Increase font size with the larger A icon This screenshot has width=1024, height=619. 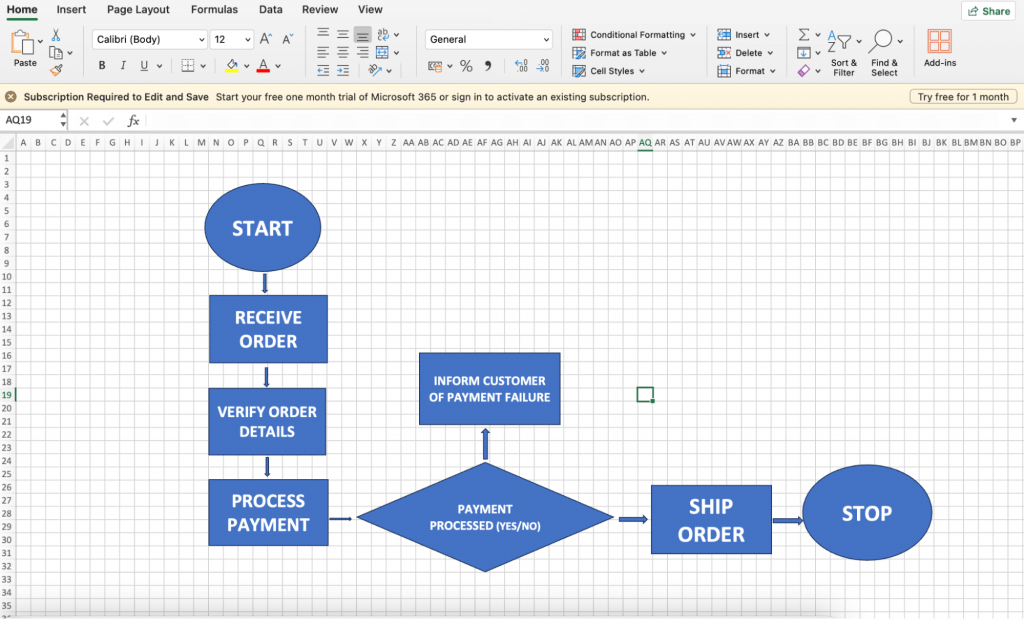pos(266,39)
